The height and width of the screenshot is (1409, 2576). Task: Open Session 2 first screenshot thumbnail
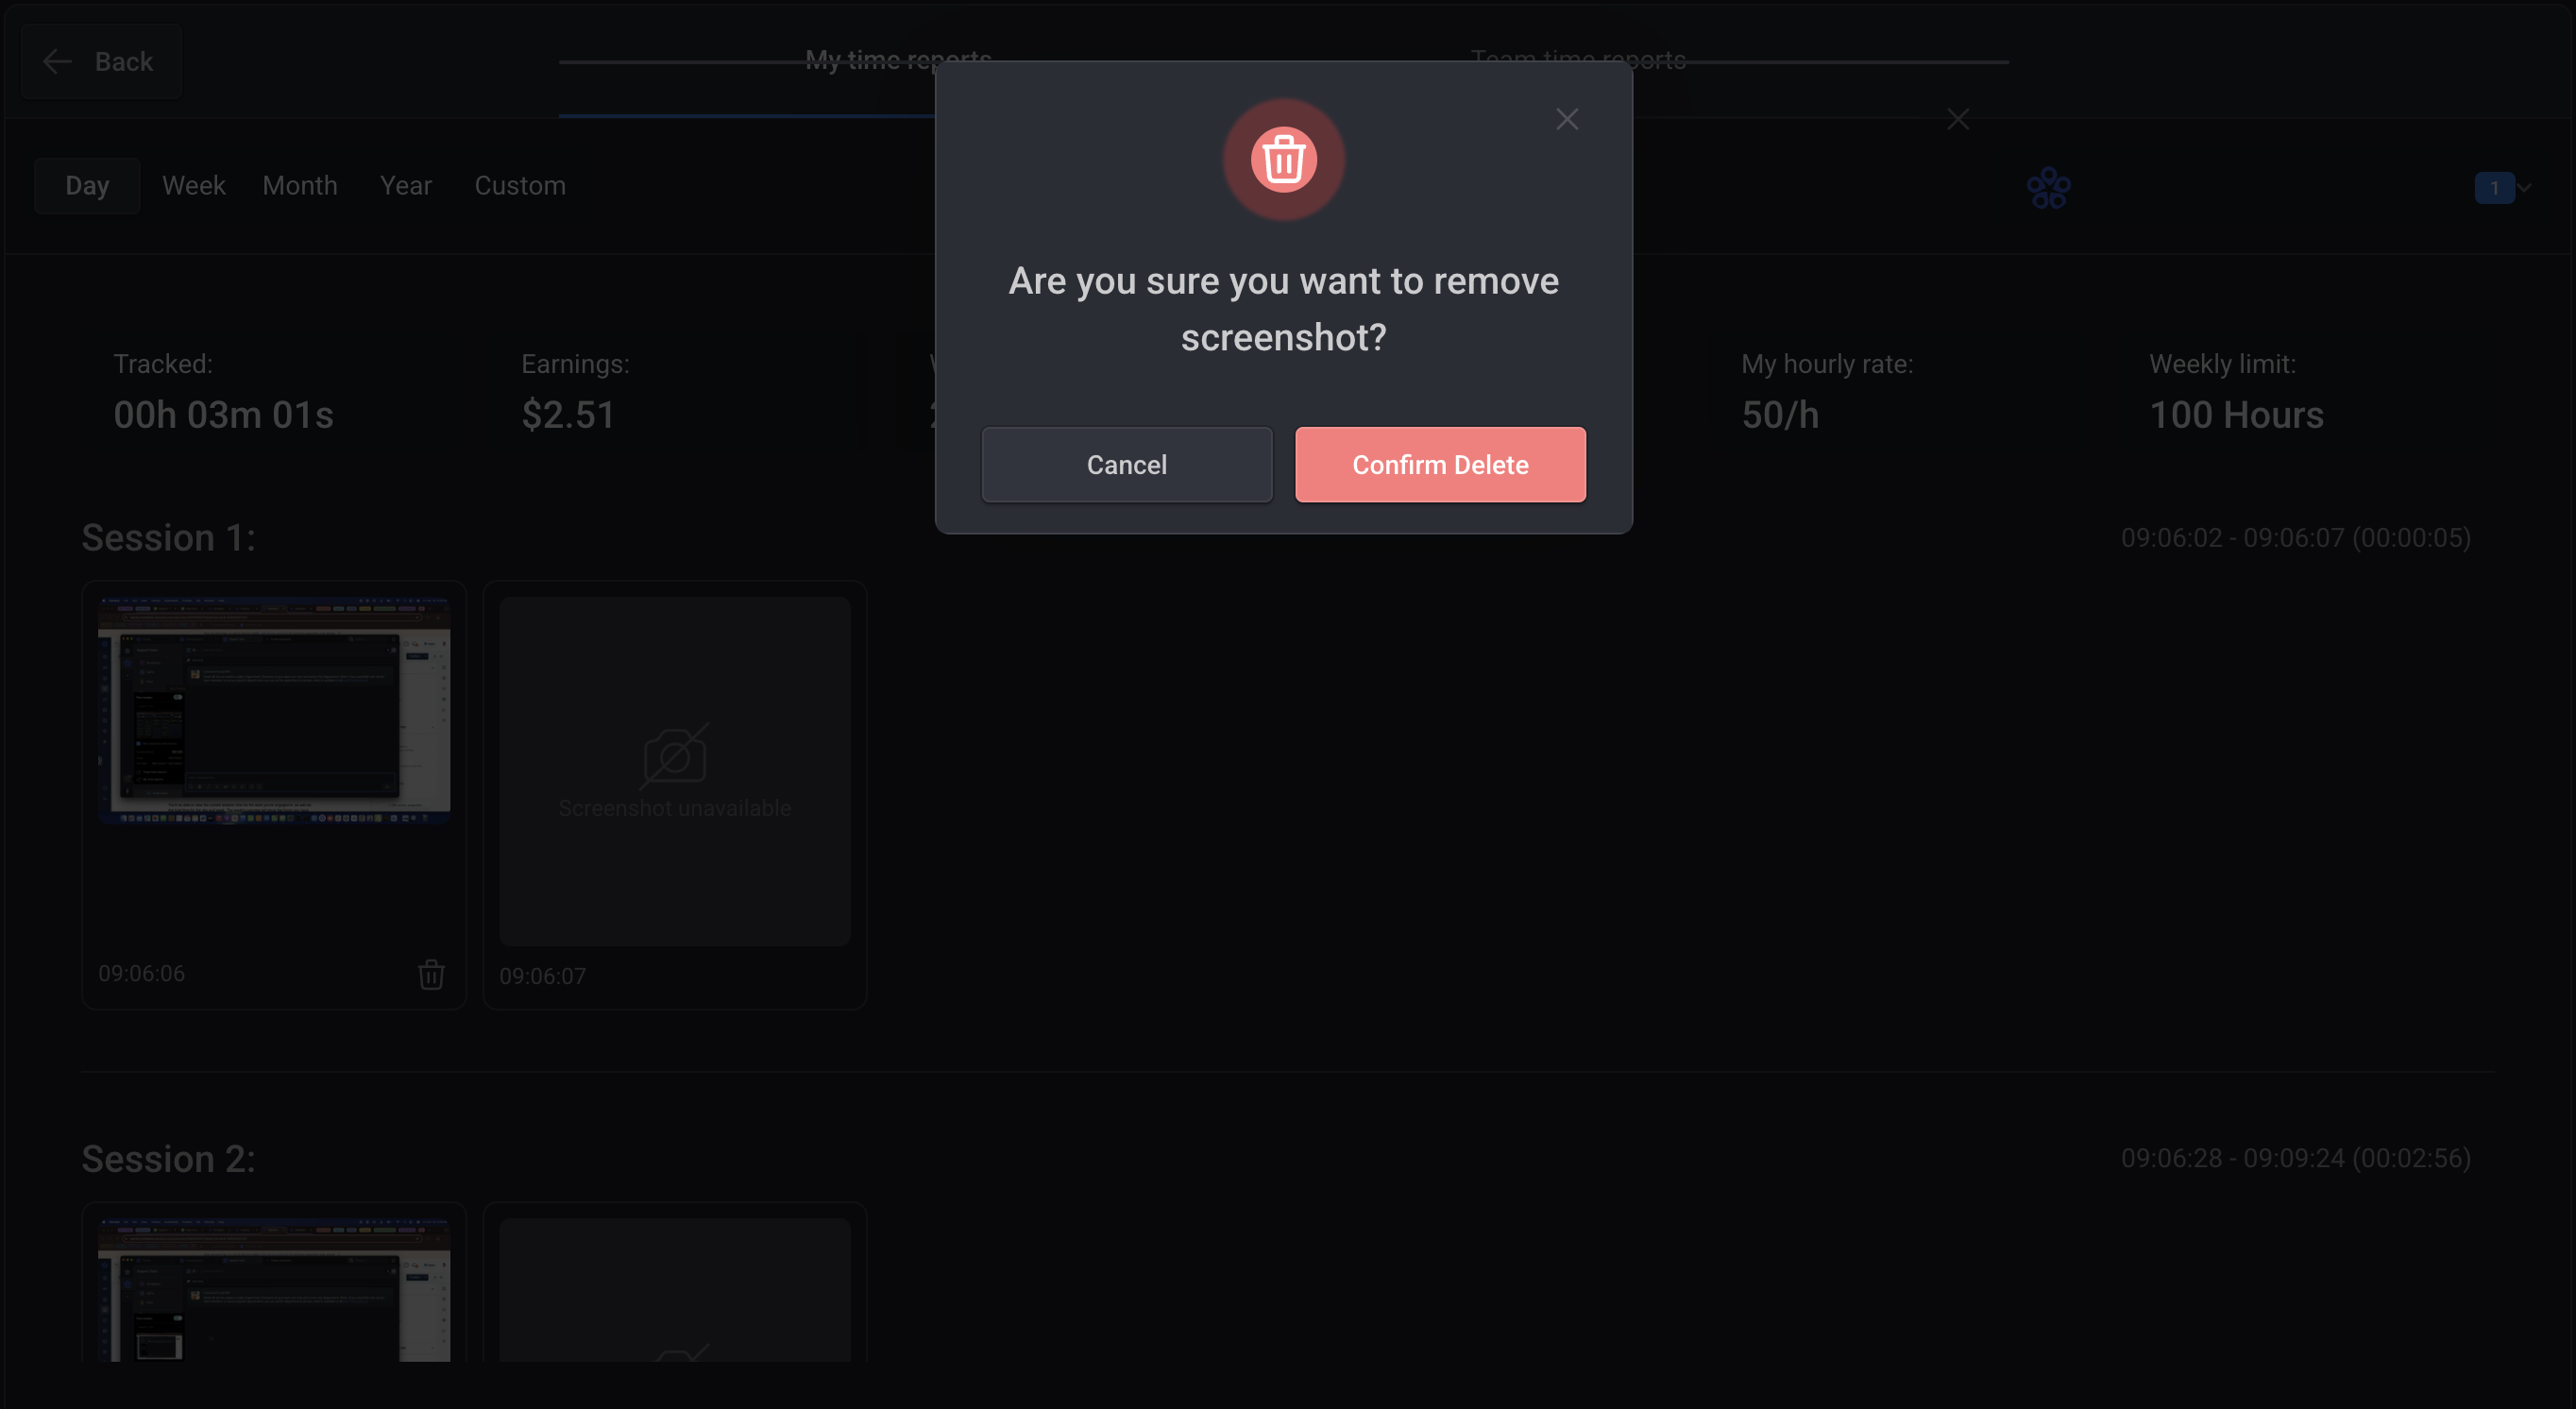point(273,1289)
